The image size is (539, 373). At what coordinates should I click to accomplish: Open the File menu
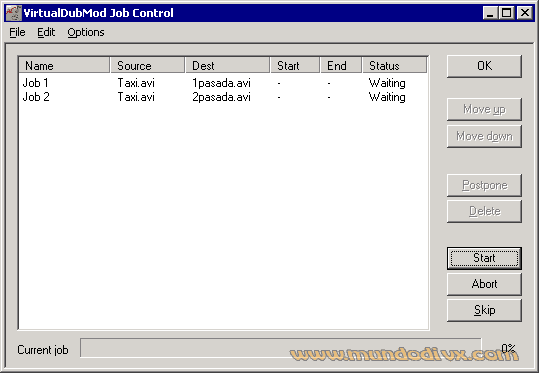(x=17, y=32)
